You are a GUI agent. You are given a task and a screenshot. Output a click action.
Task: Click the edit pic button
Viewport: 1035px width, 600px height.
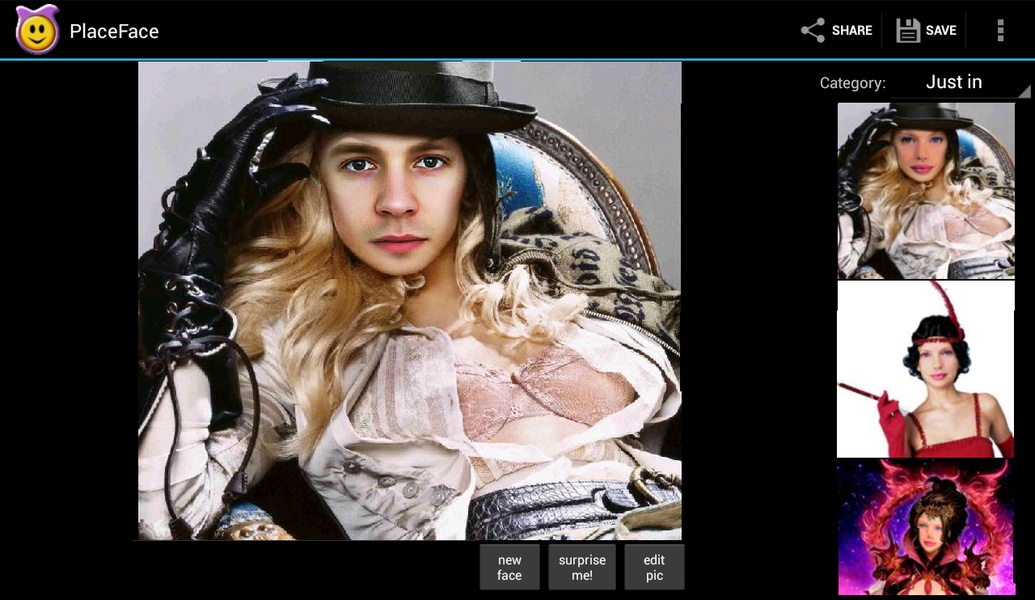pos(653,567)
